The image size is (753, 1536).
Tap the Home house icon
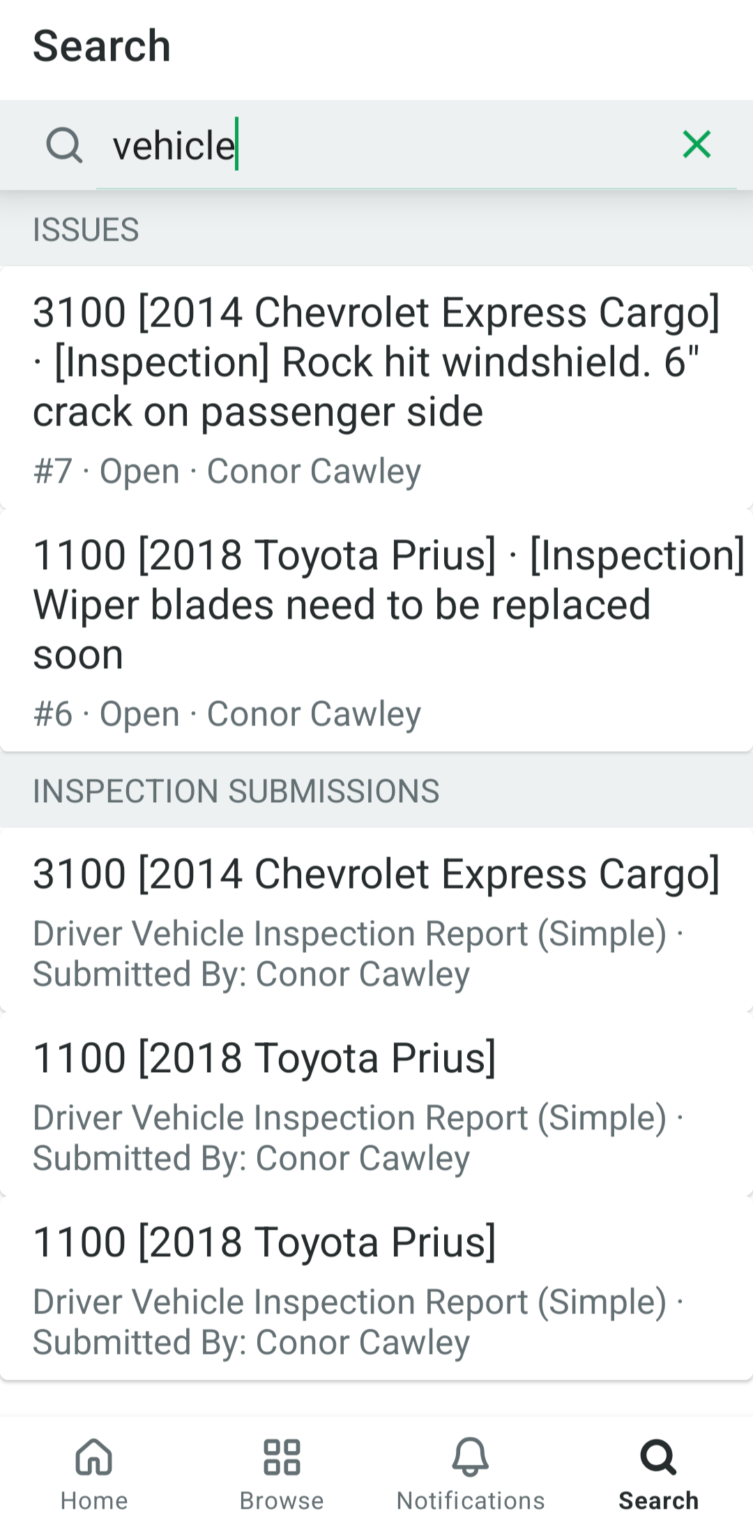point(94,1457)
